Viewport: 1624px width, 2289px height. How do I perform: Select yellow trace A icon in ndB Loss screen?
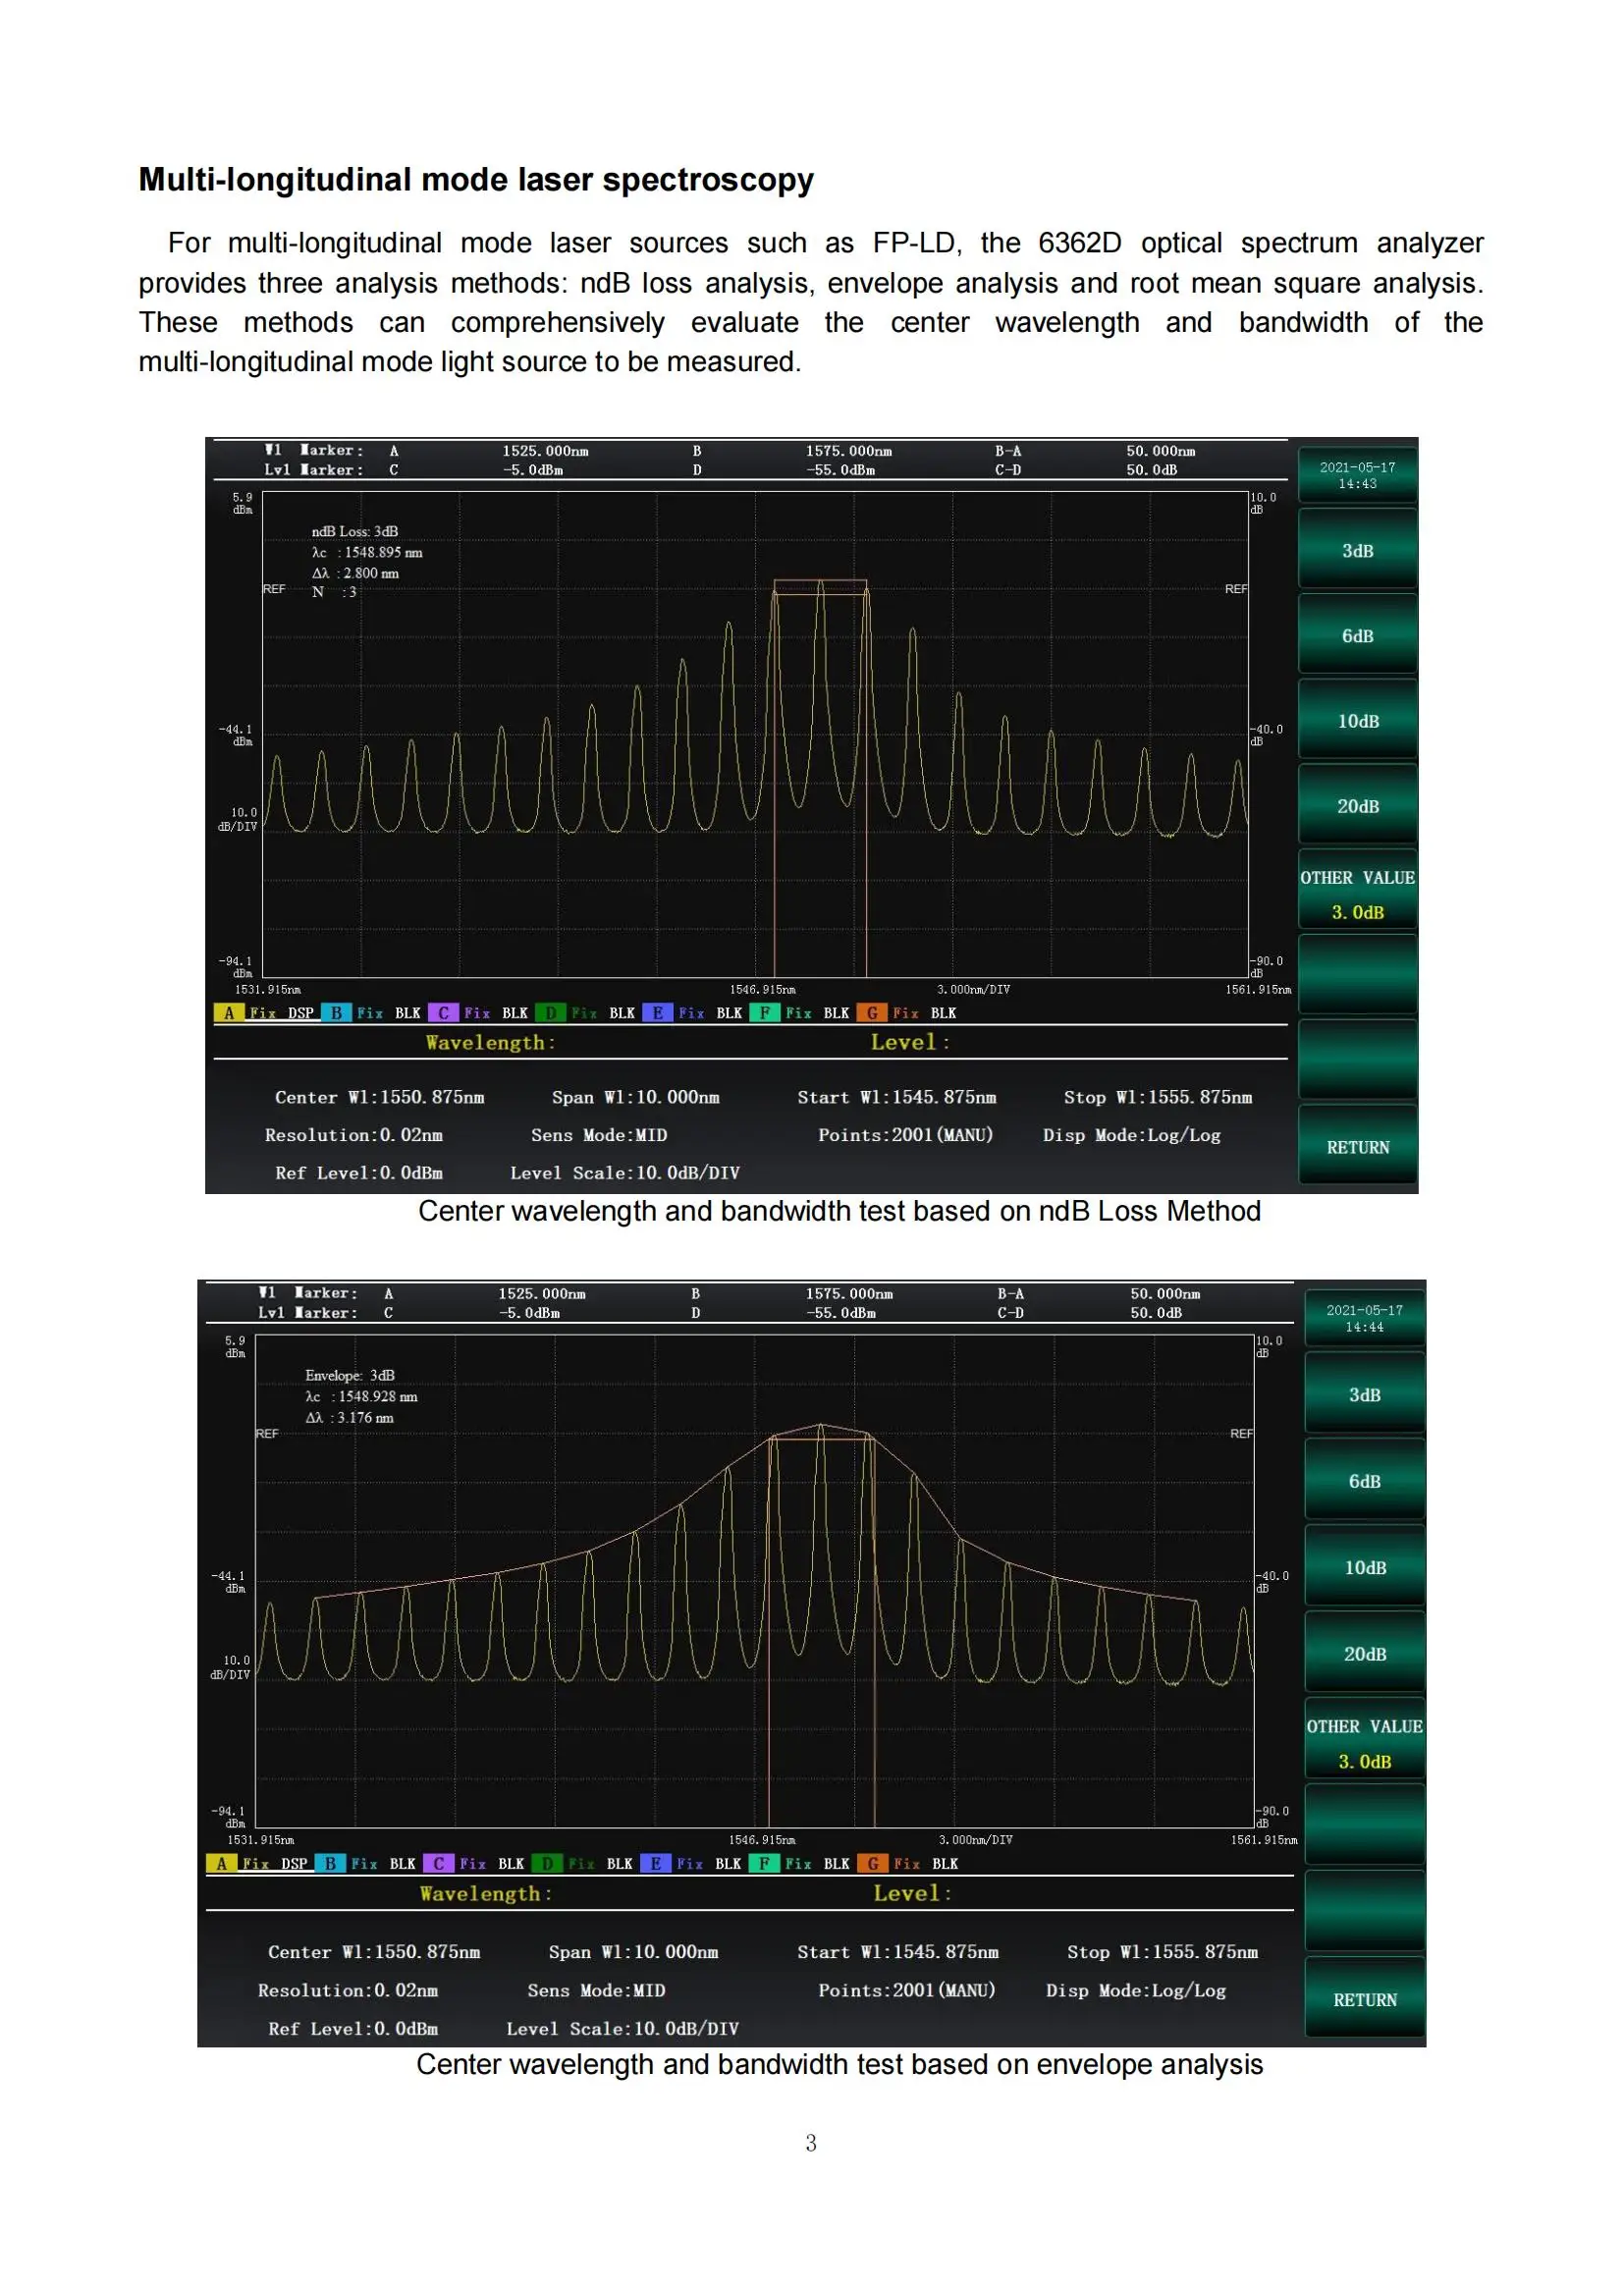229,1012
